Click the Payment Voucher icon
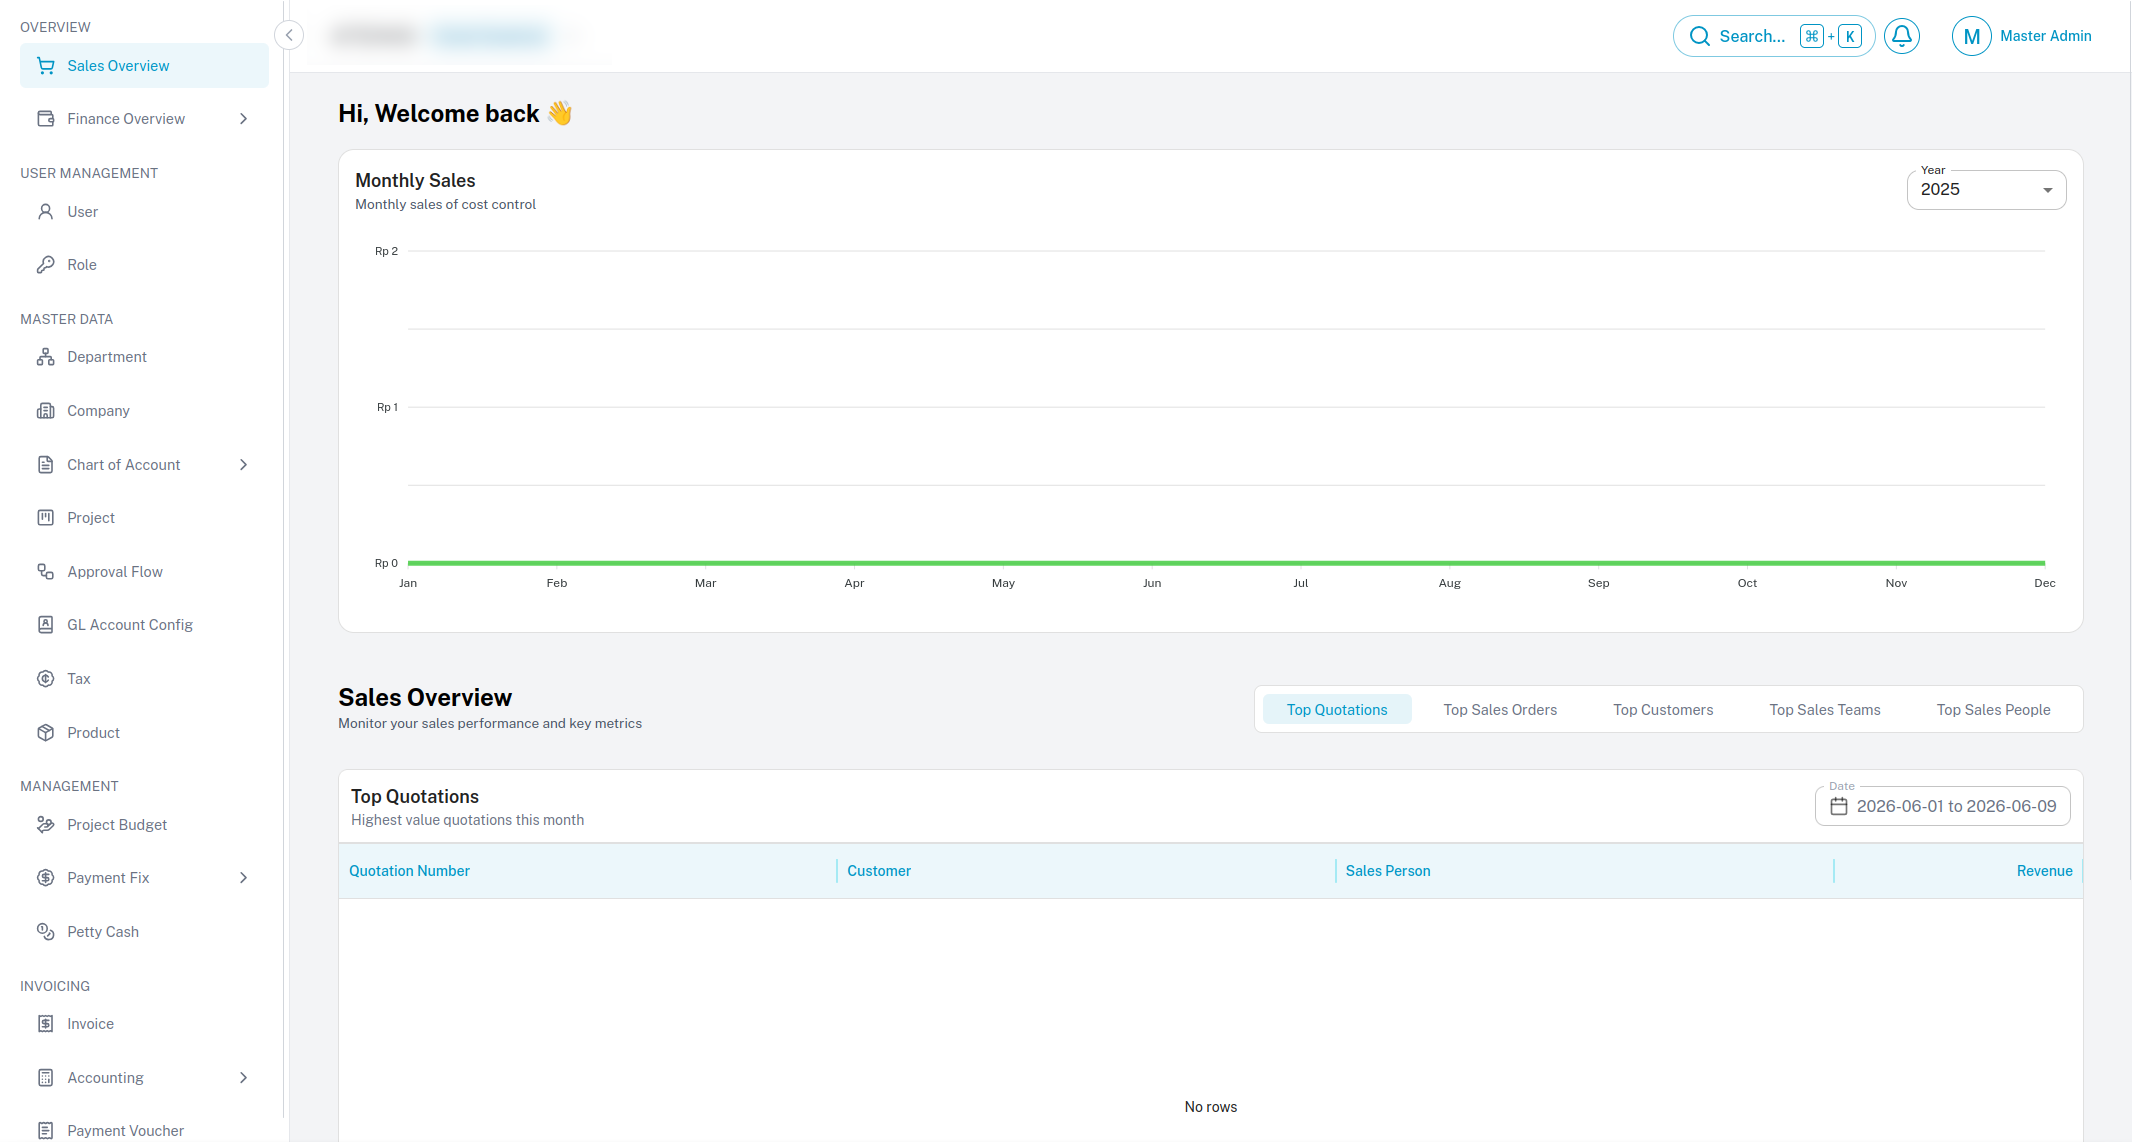2132x1142 pixels. click(x=46, y=1131)
